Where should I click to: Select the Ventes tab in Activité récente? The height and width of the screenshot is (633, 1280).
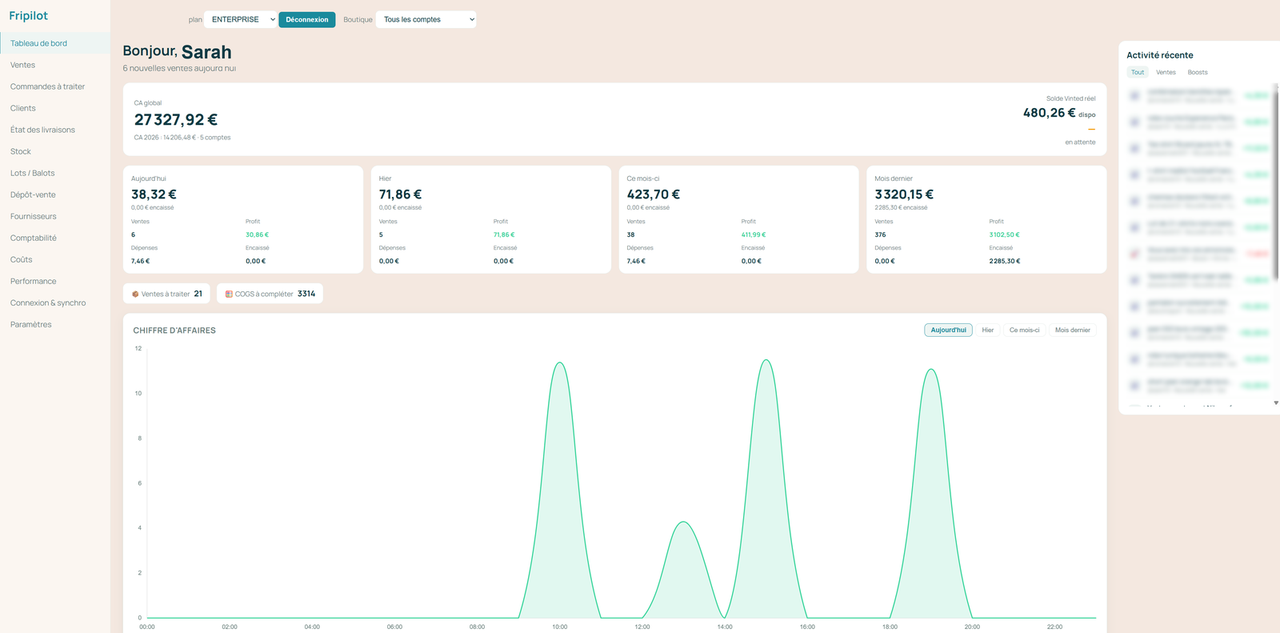coord(1166,72)
